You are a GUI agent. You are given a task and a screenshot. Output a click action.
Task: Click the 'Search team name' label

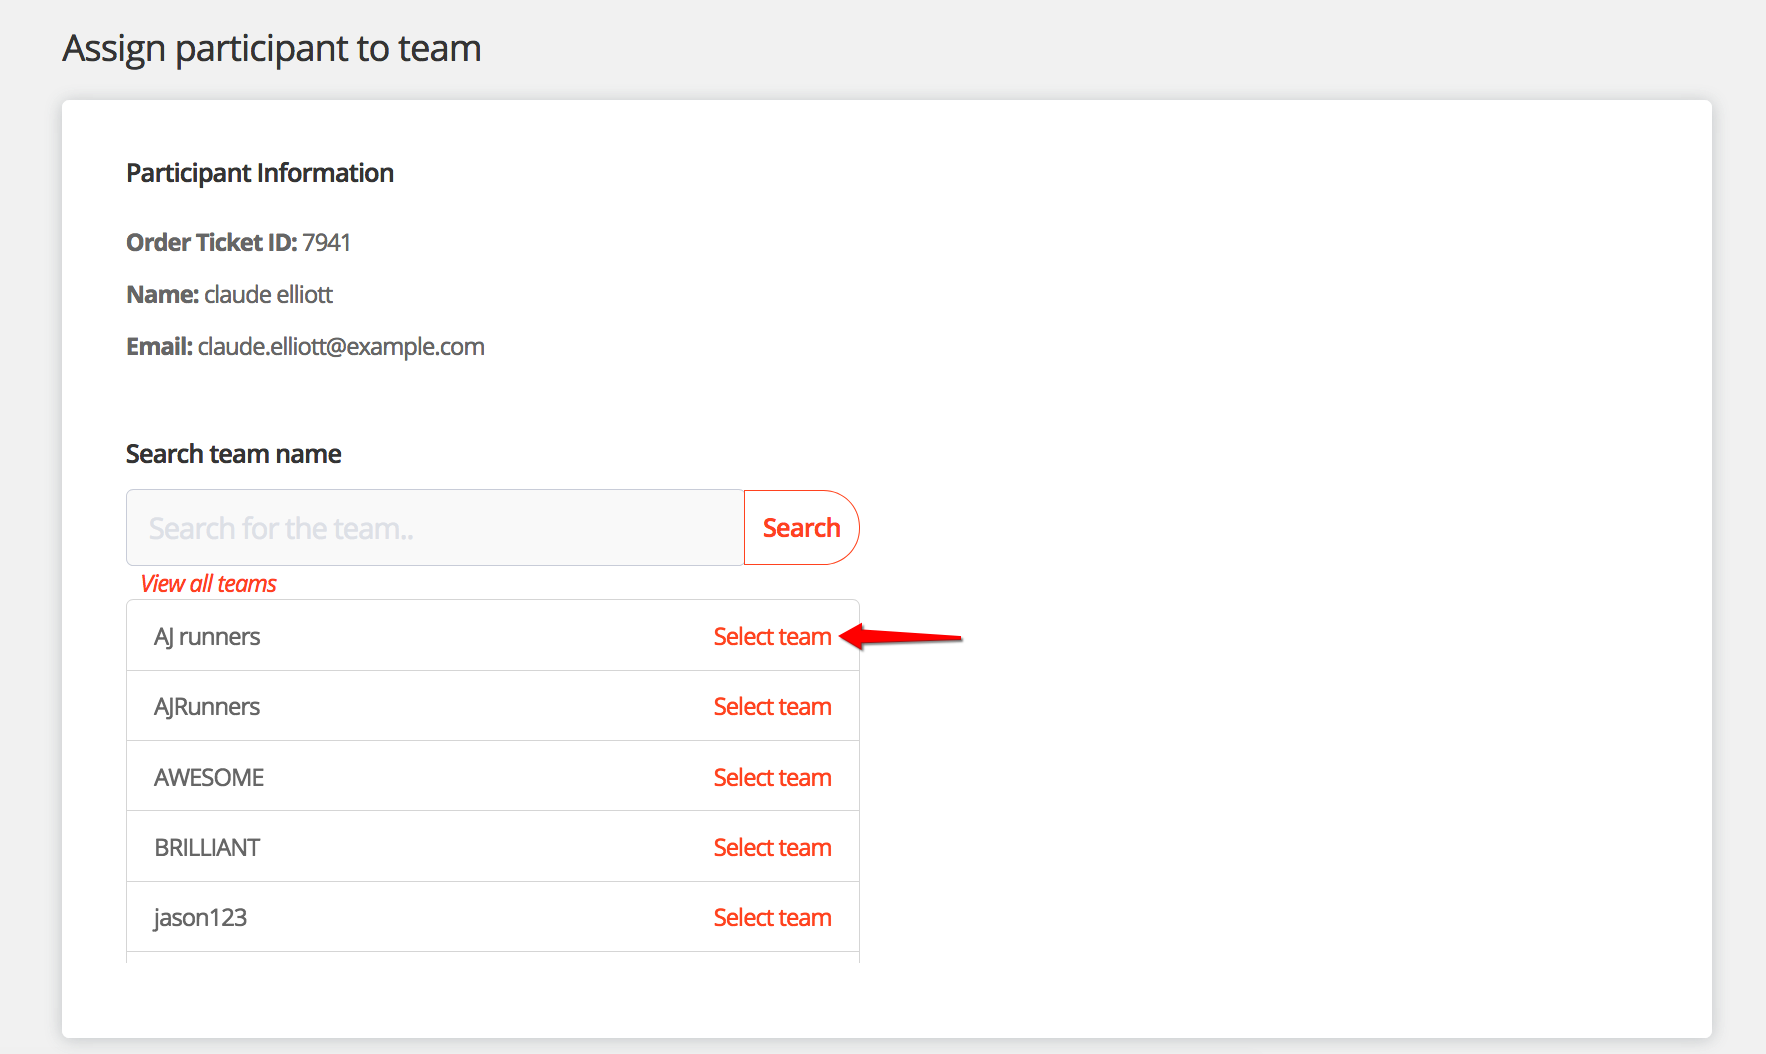point(233,454)
